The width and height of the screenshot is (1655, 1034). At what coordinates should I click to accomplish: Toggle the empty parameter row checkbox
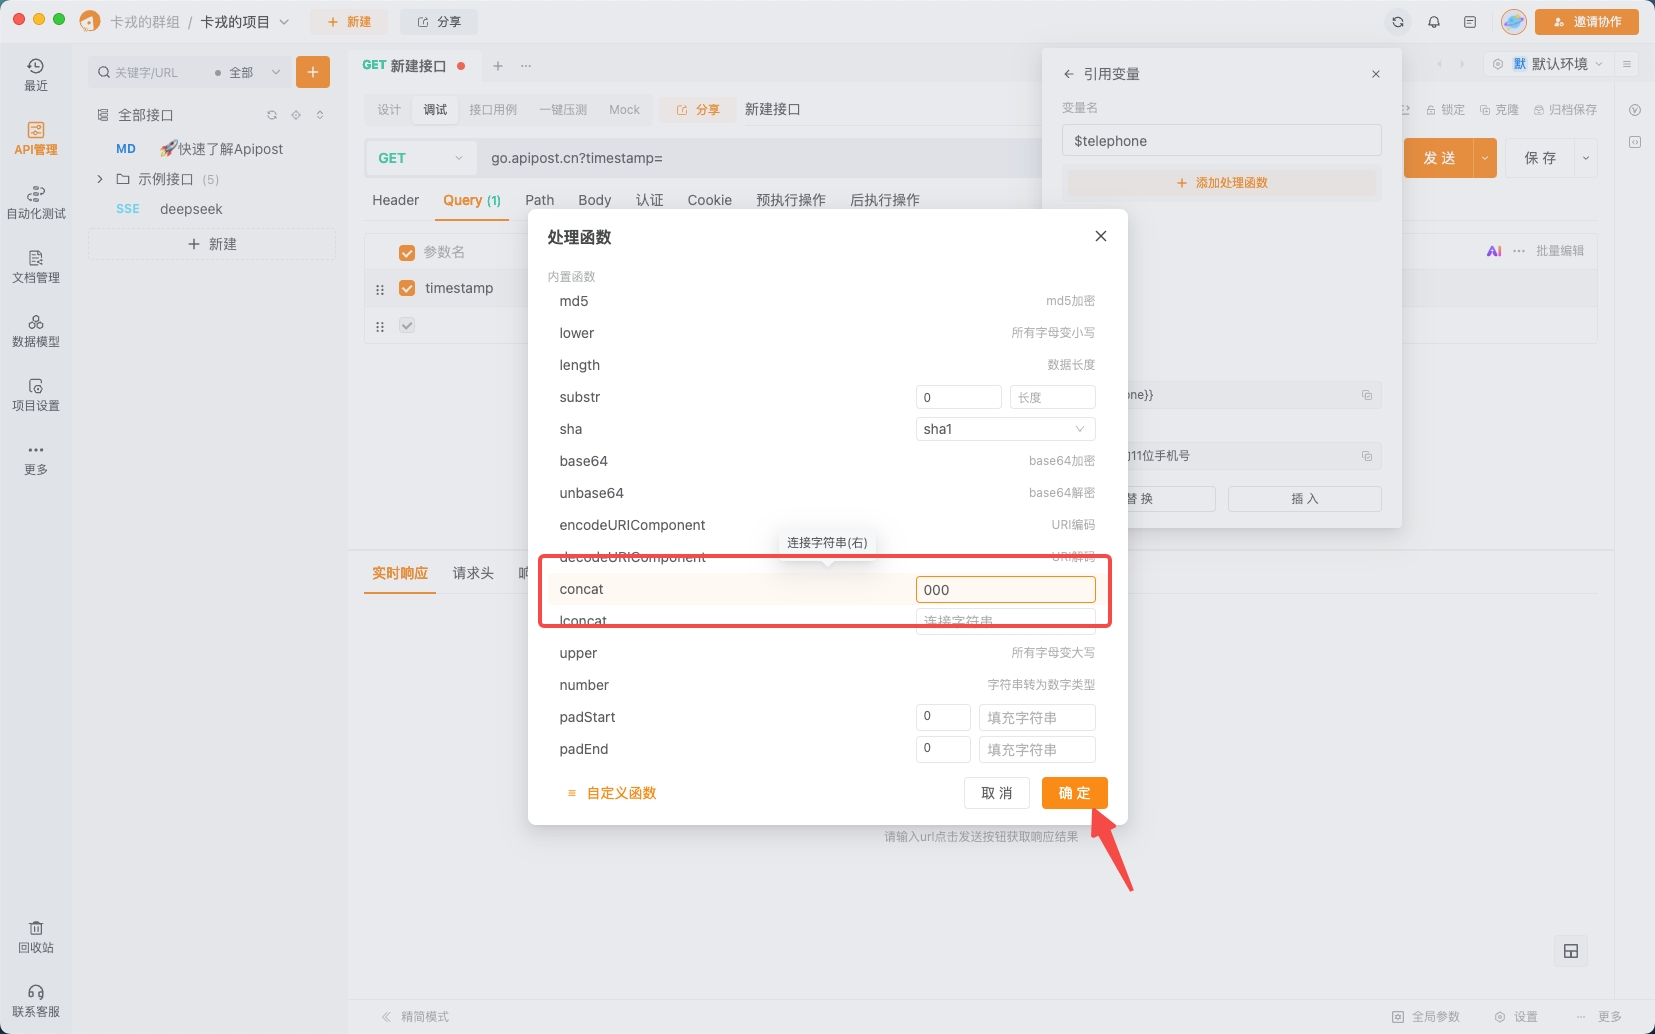(407, 325)
